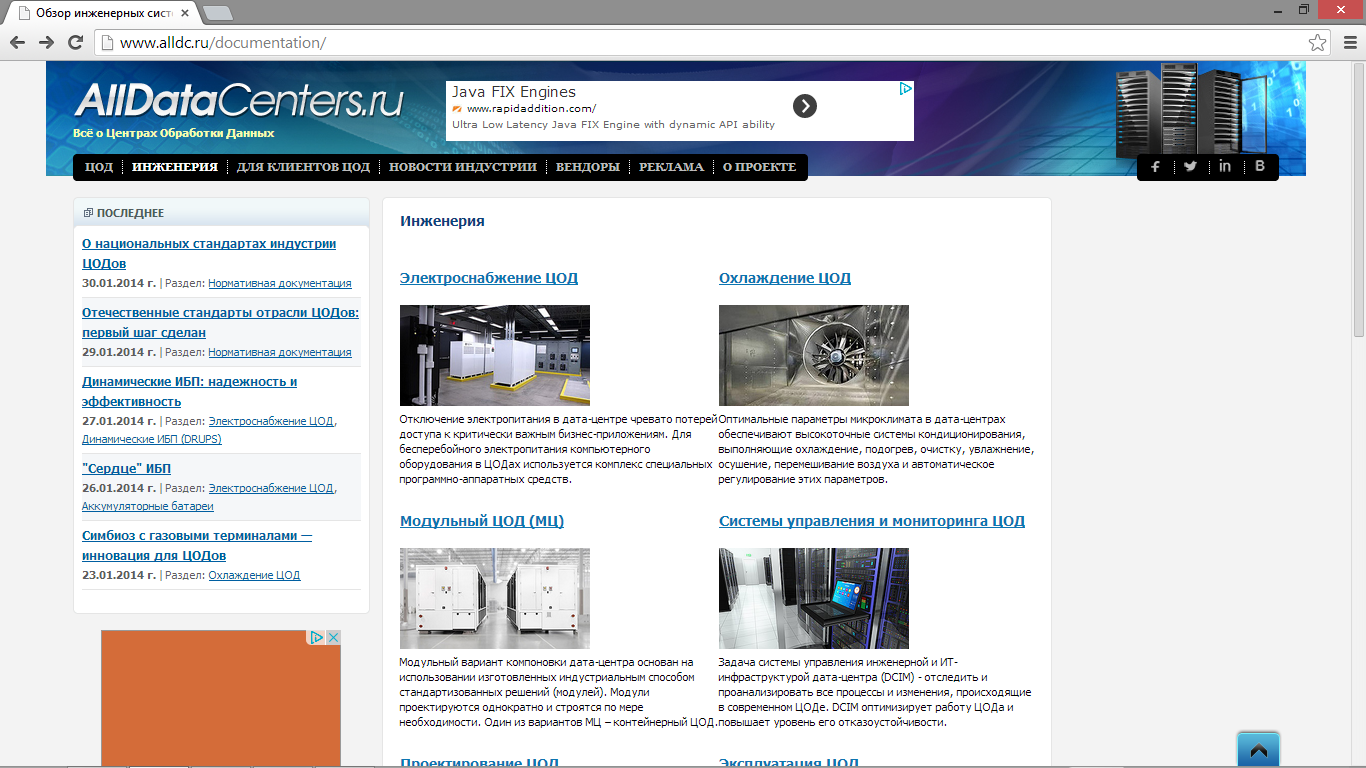Open Нормативная документация link dated 29.01.2014

click(x=280, y=352)
